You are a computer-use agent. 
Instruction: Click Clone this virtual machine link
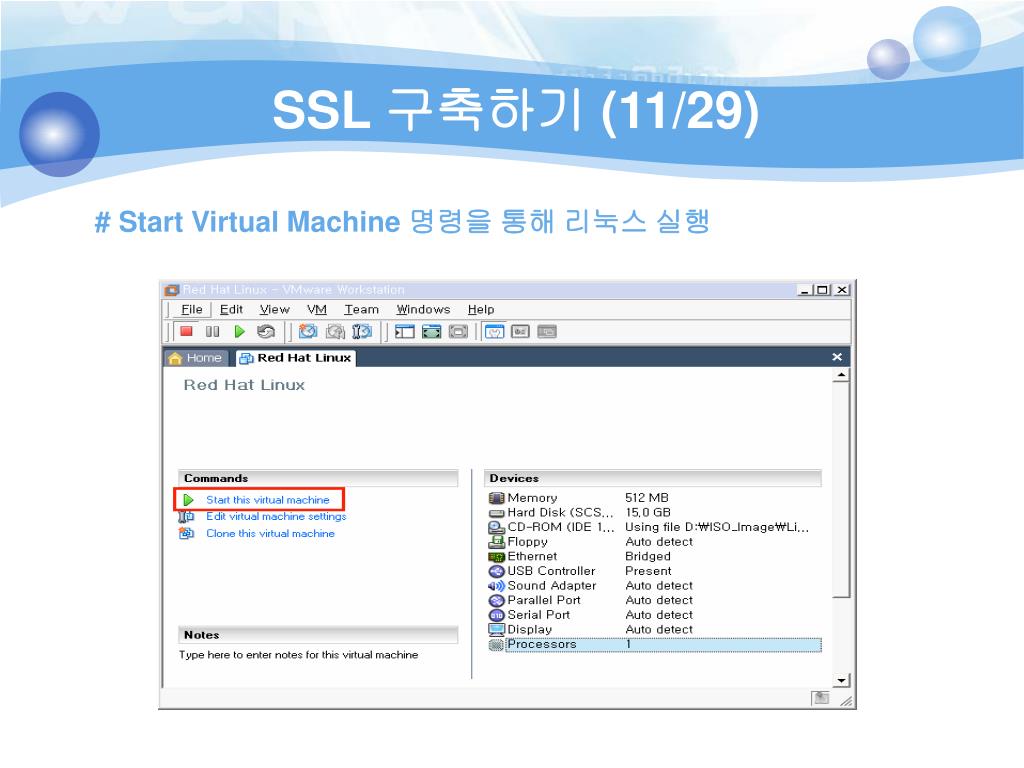(270, 534)
